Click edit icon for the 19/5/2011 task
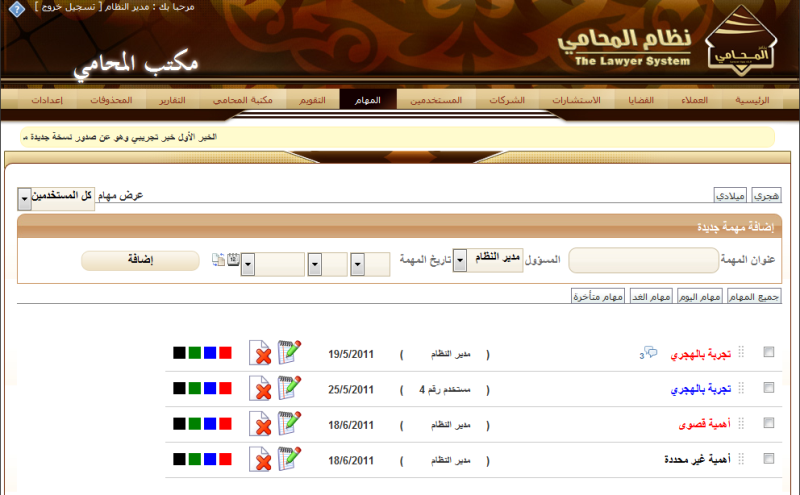This screenshot has height=495, width=800. tap(289, 352)
